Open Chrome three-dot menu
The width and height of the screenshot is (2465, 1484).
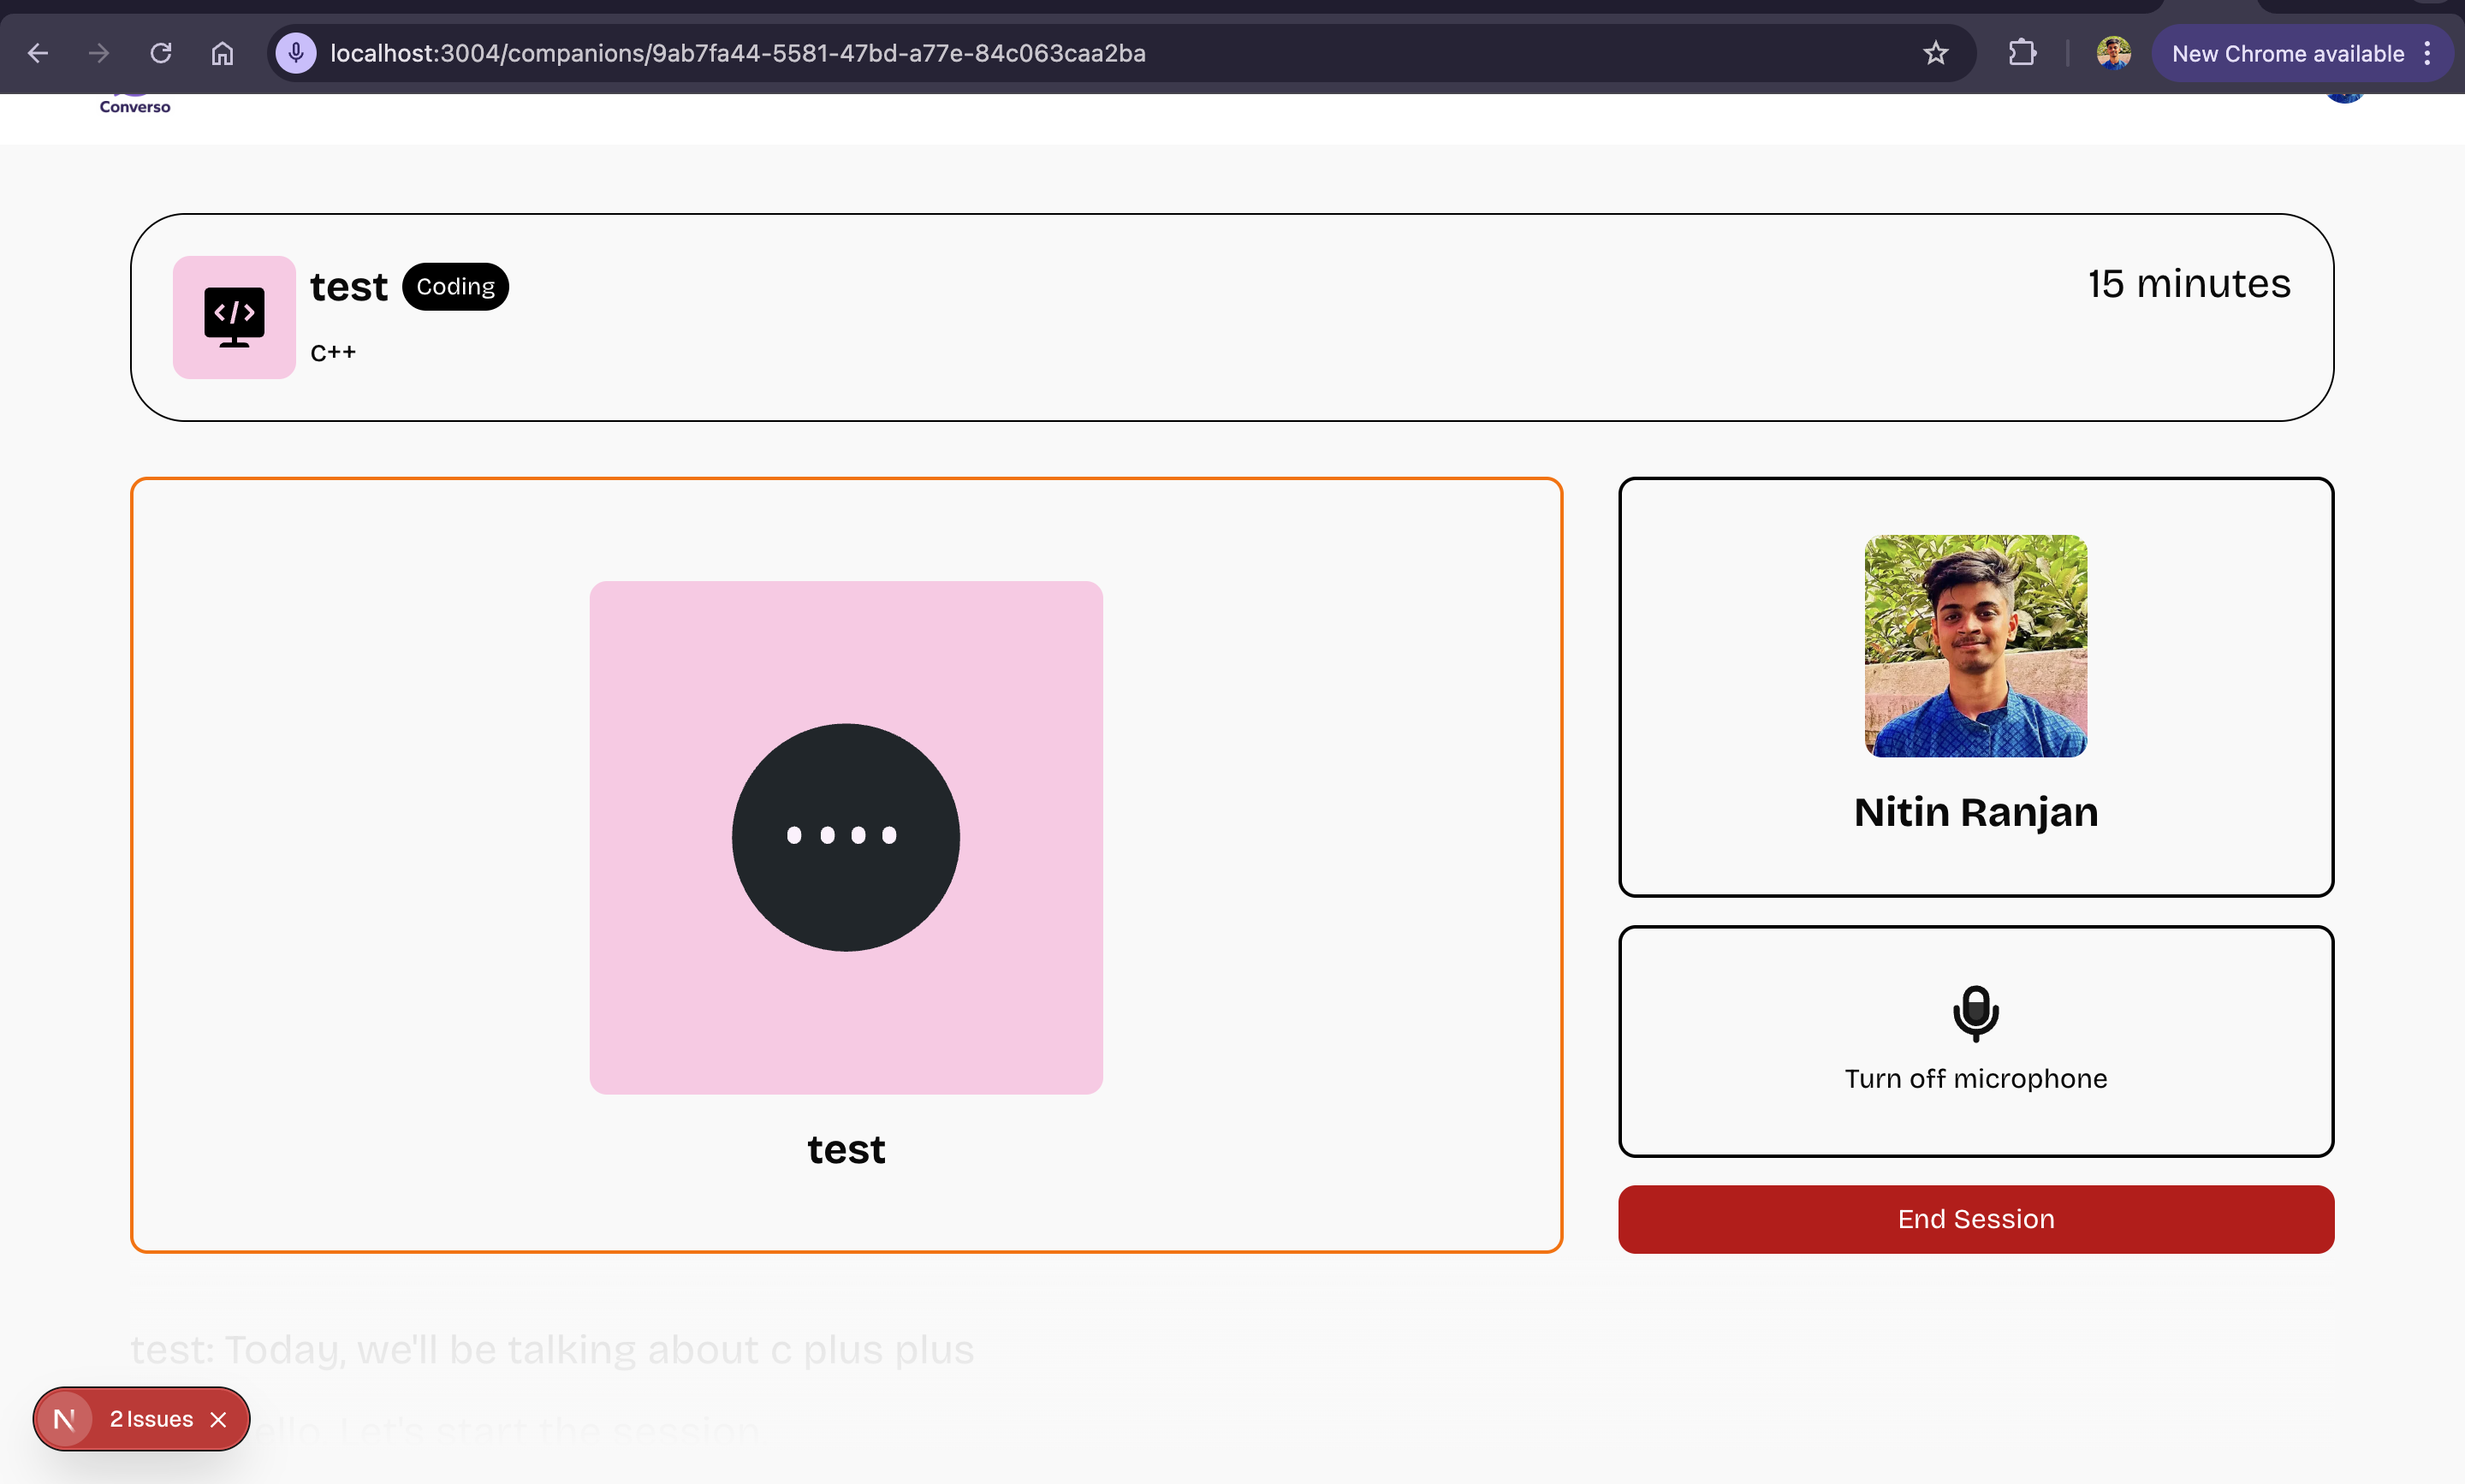point(2427,54)
